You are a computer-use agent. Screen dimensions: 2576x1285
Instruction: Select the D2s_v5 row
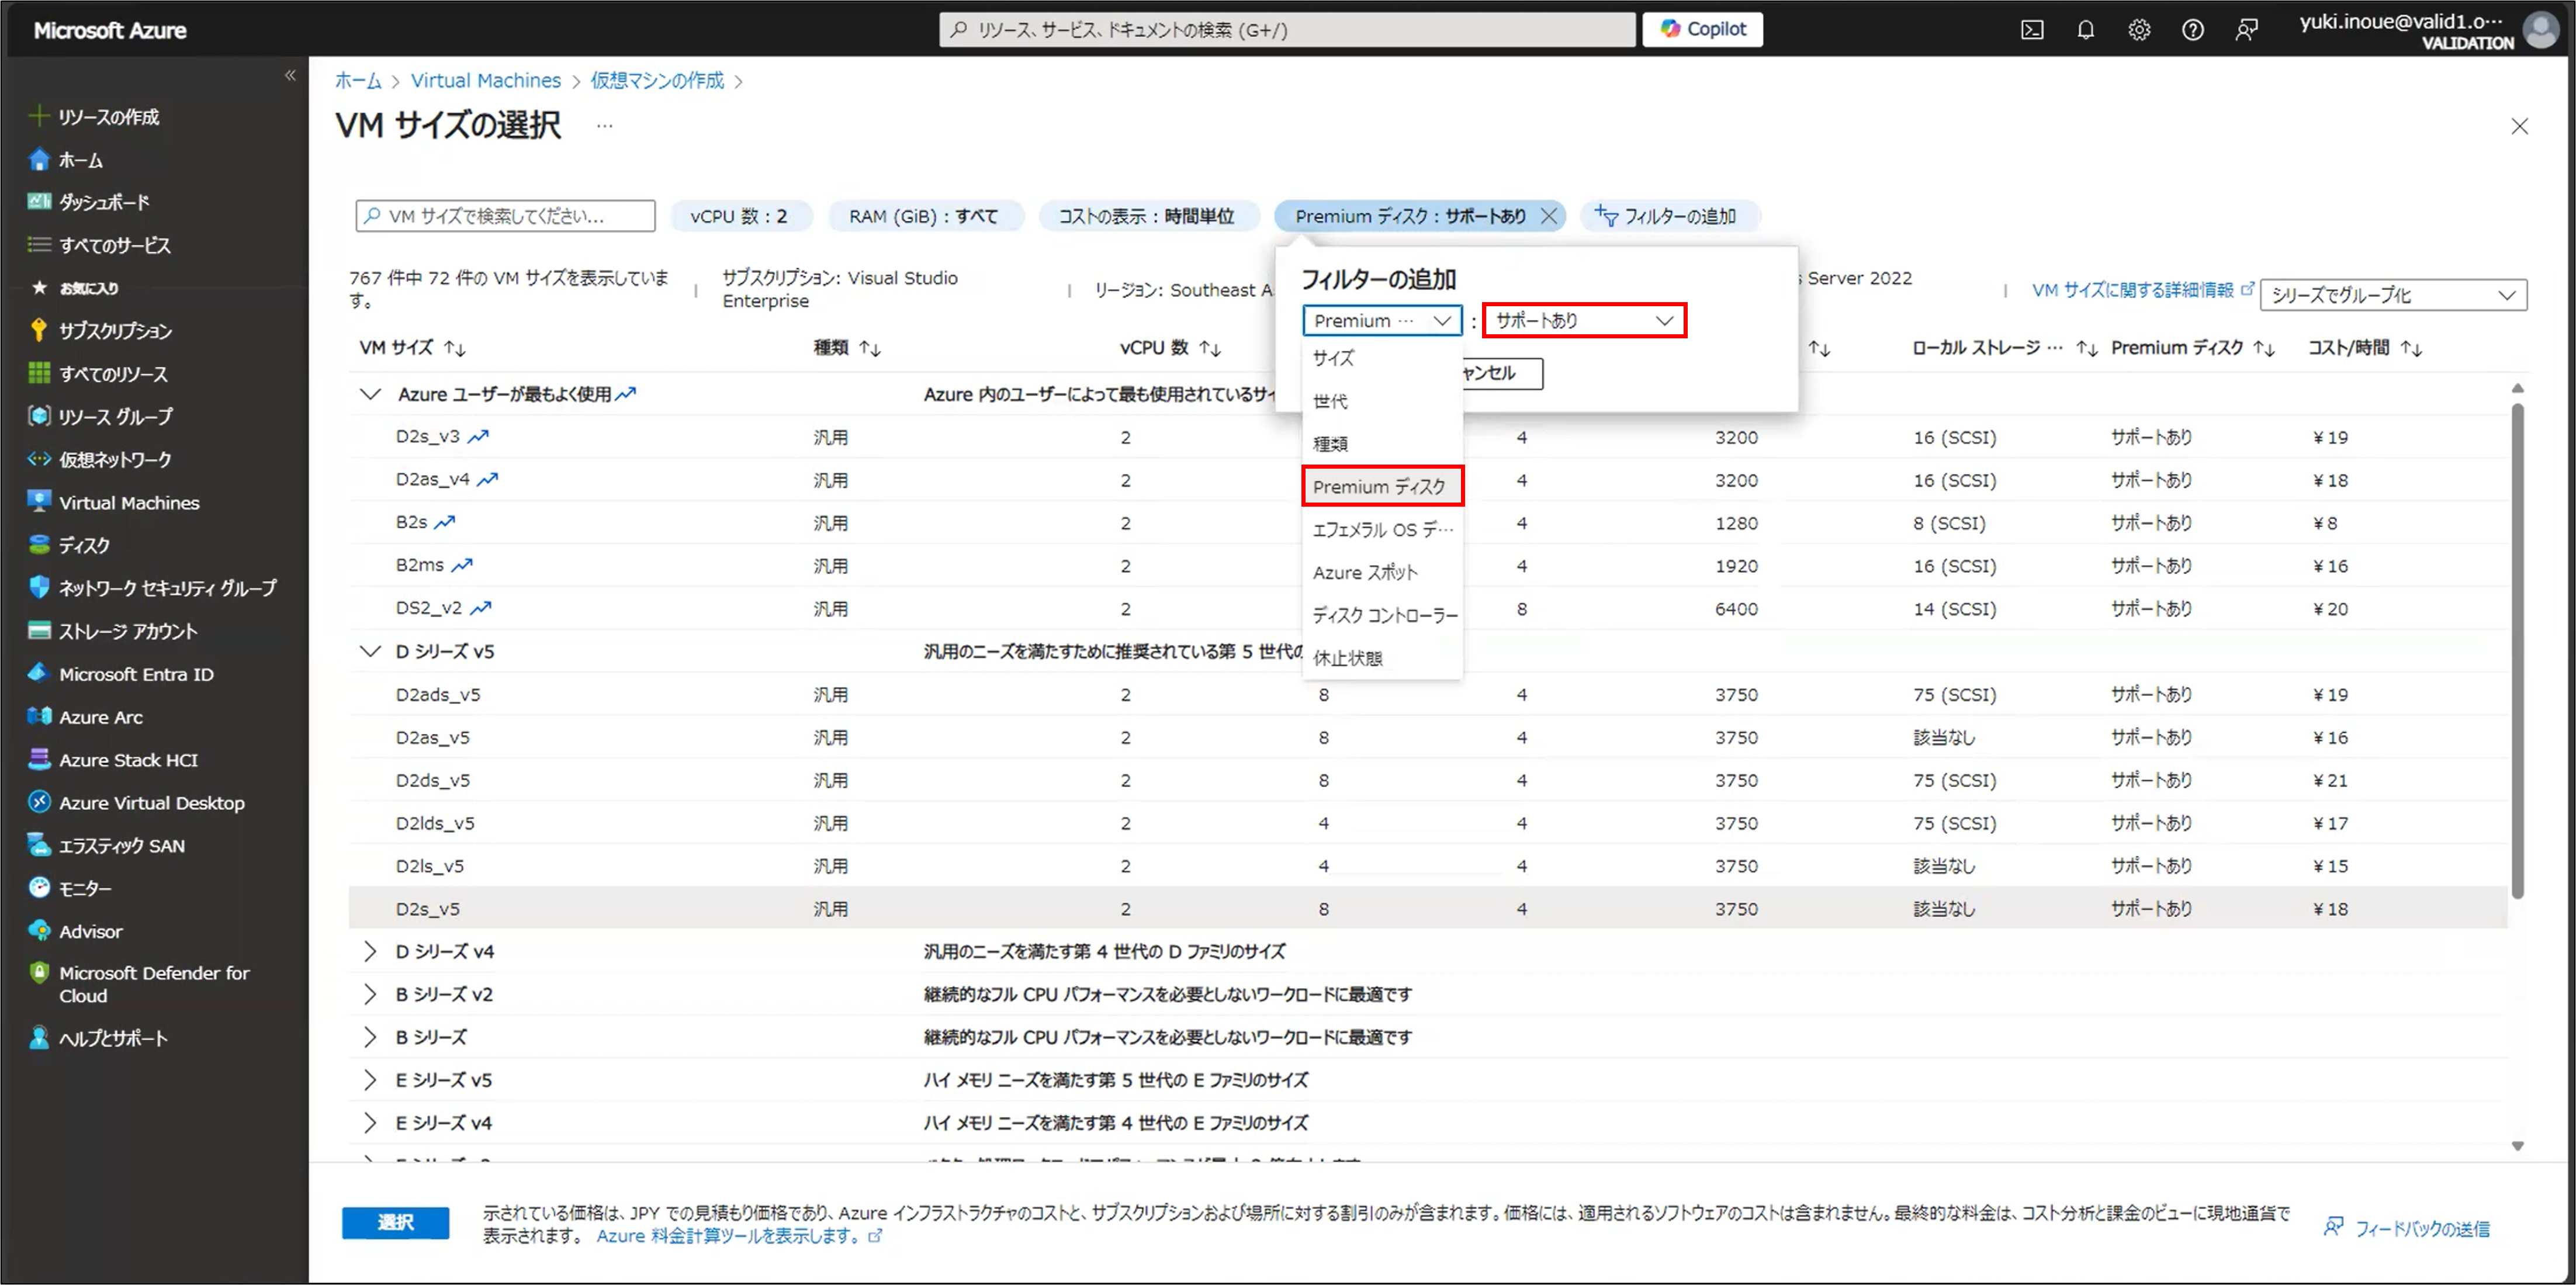[1427, 908]
